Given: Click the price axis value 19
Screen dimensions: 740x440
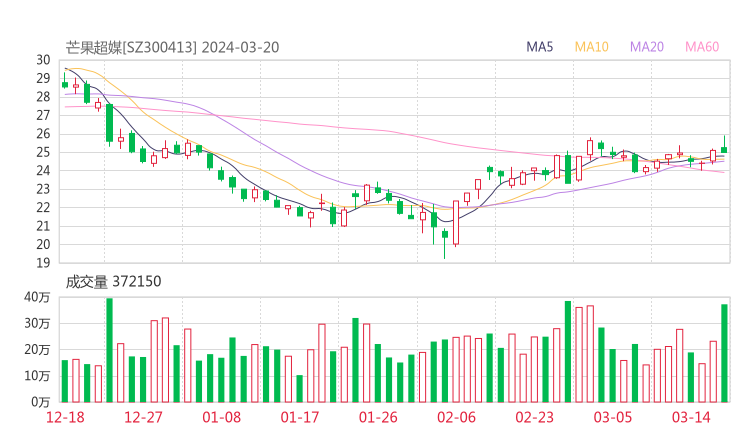Looking at the screenshot, I should (x=43, y=263).
